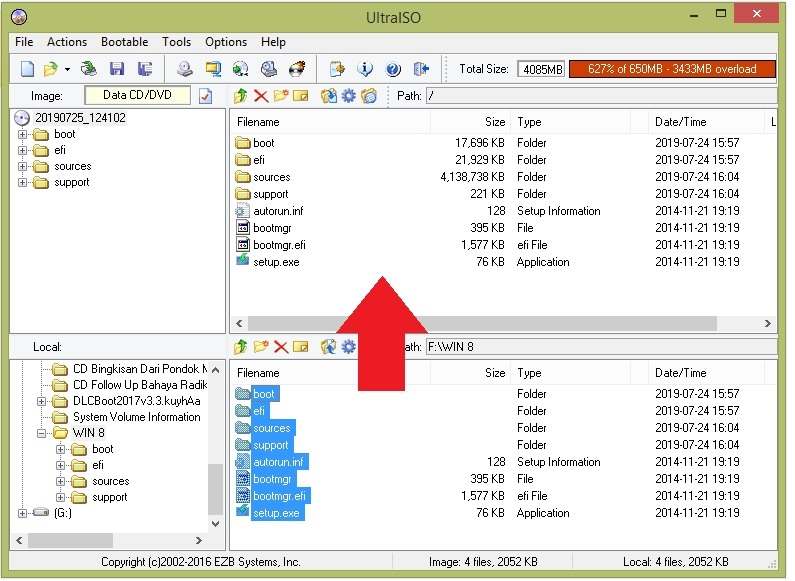Image resolution: width=795 pixels, height=581 pixels.
Task: Open the Tools menu
Action: coord(176,42)
